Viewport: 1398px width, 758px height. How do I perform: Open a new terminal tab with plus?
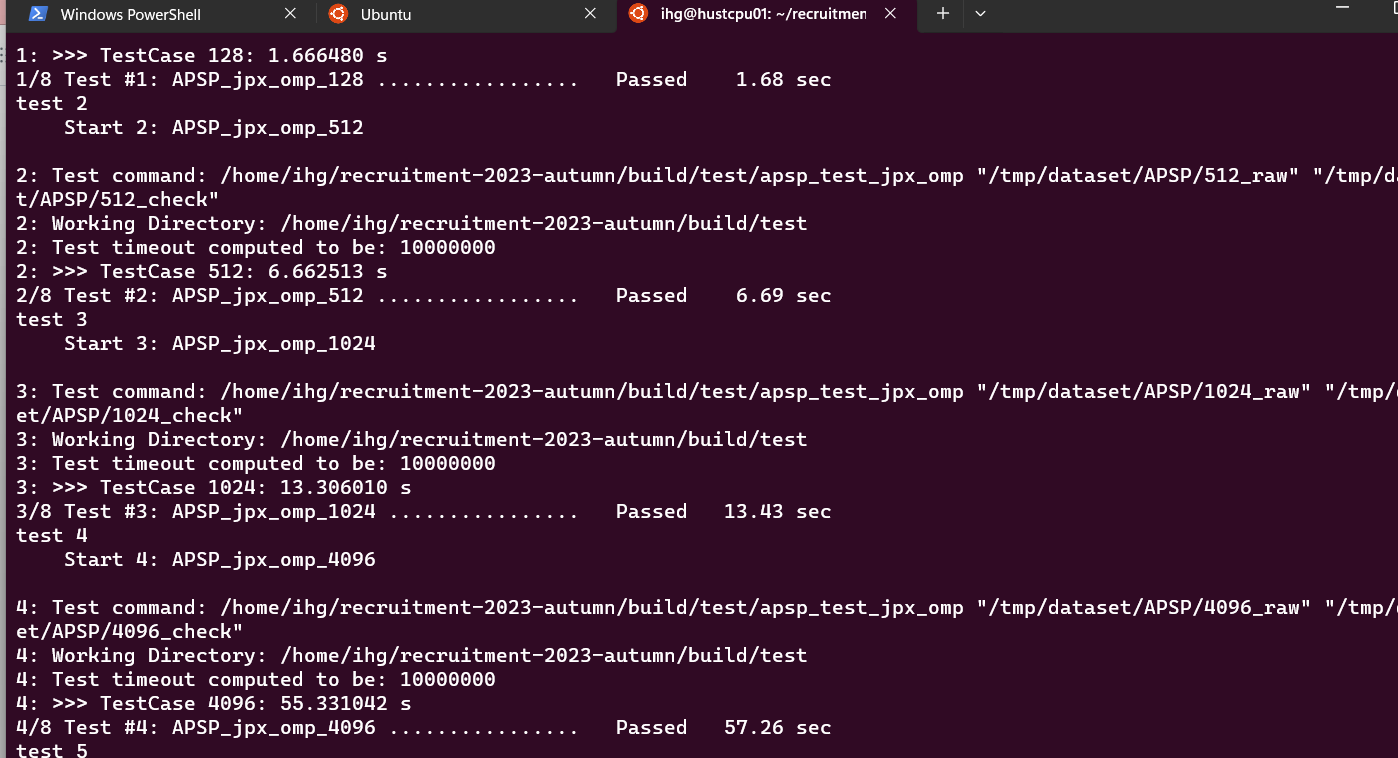tap(942, 14)
